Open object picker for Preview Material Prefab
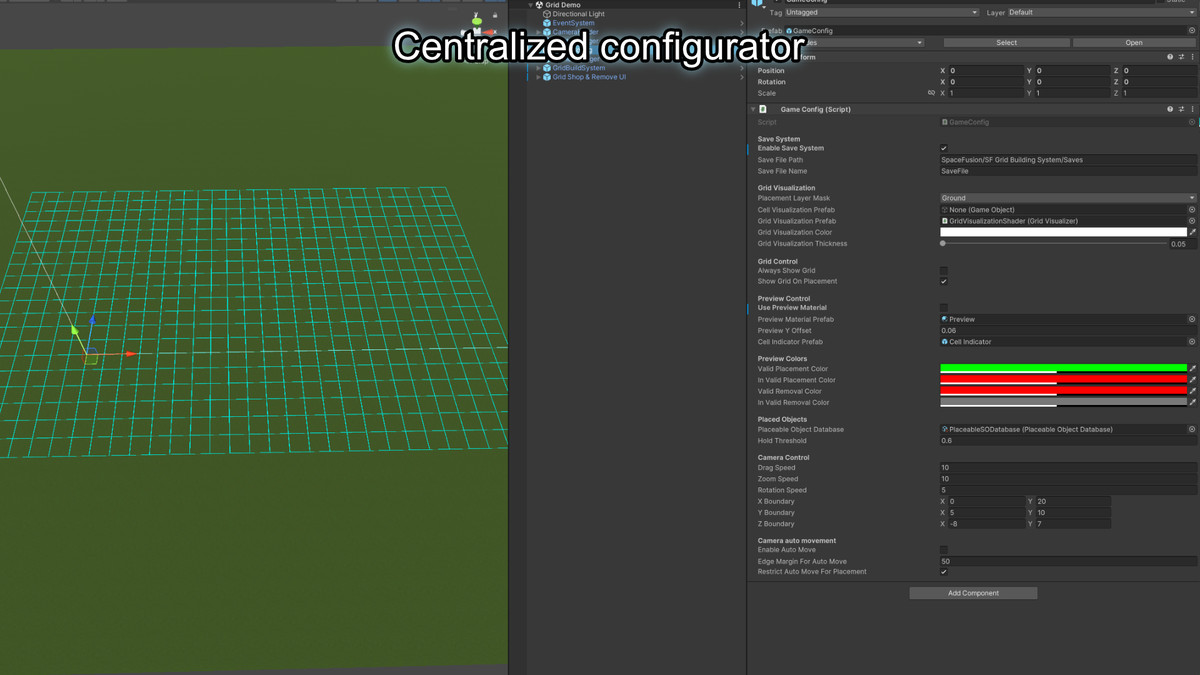The width and height of the screenshot is (1200, 675). [x=1192, y=319]
